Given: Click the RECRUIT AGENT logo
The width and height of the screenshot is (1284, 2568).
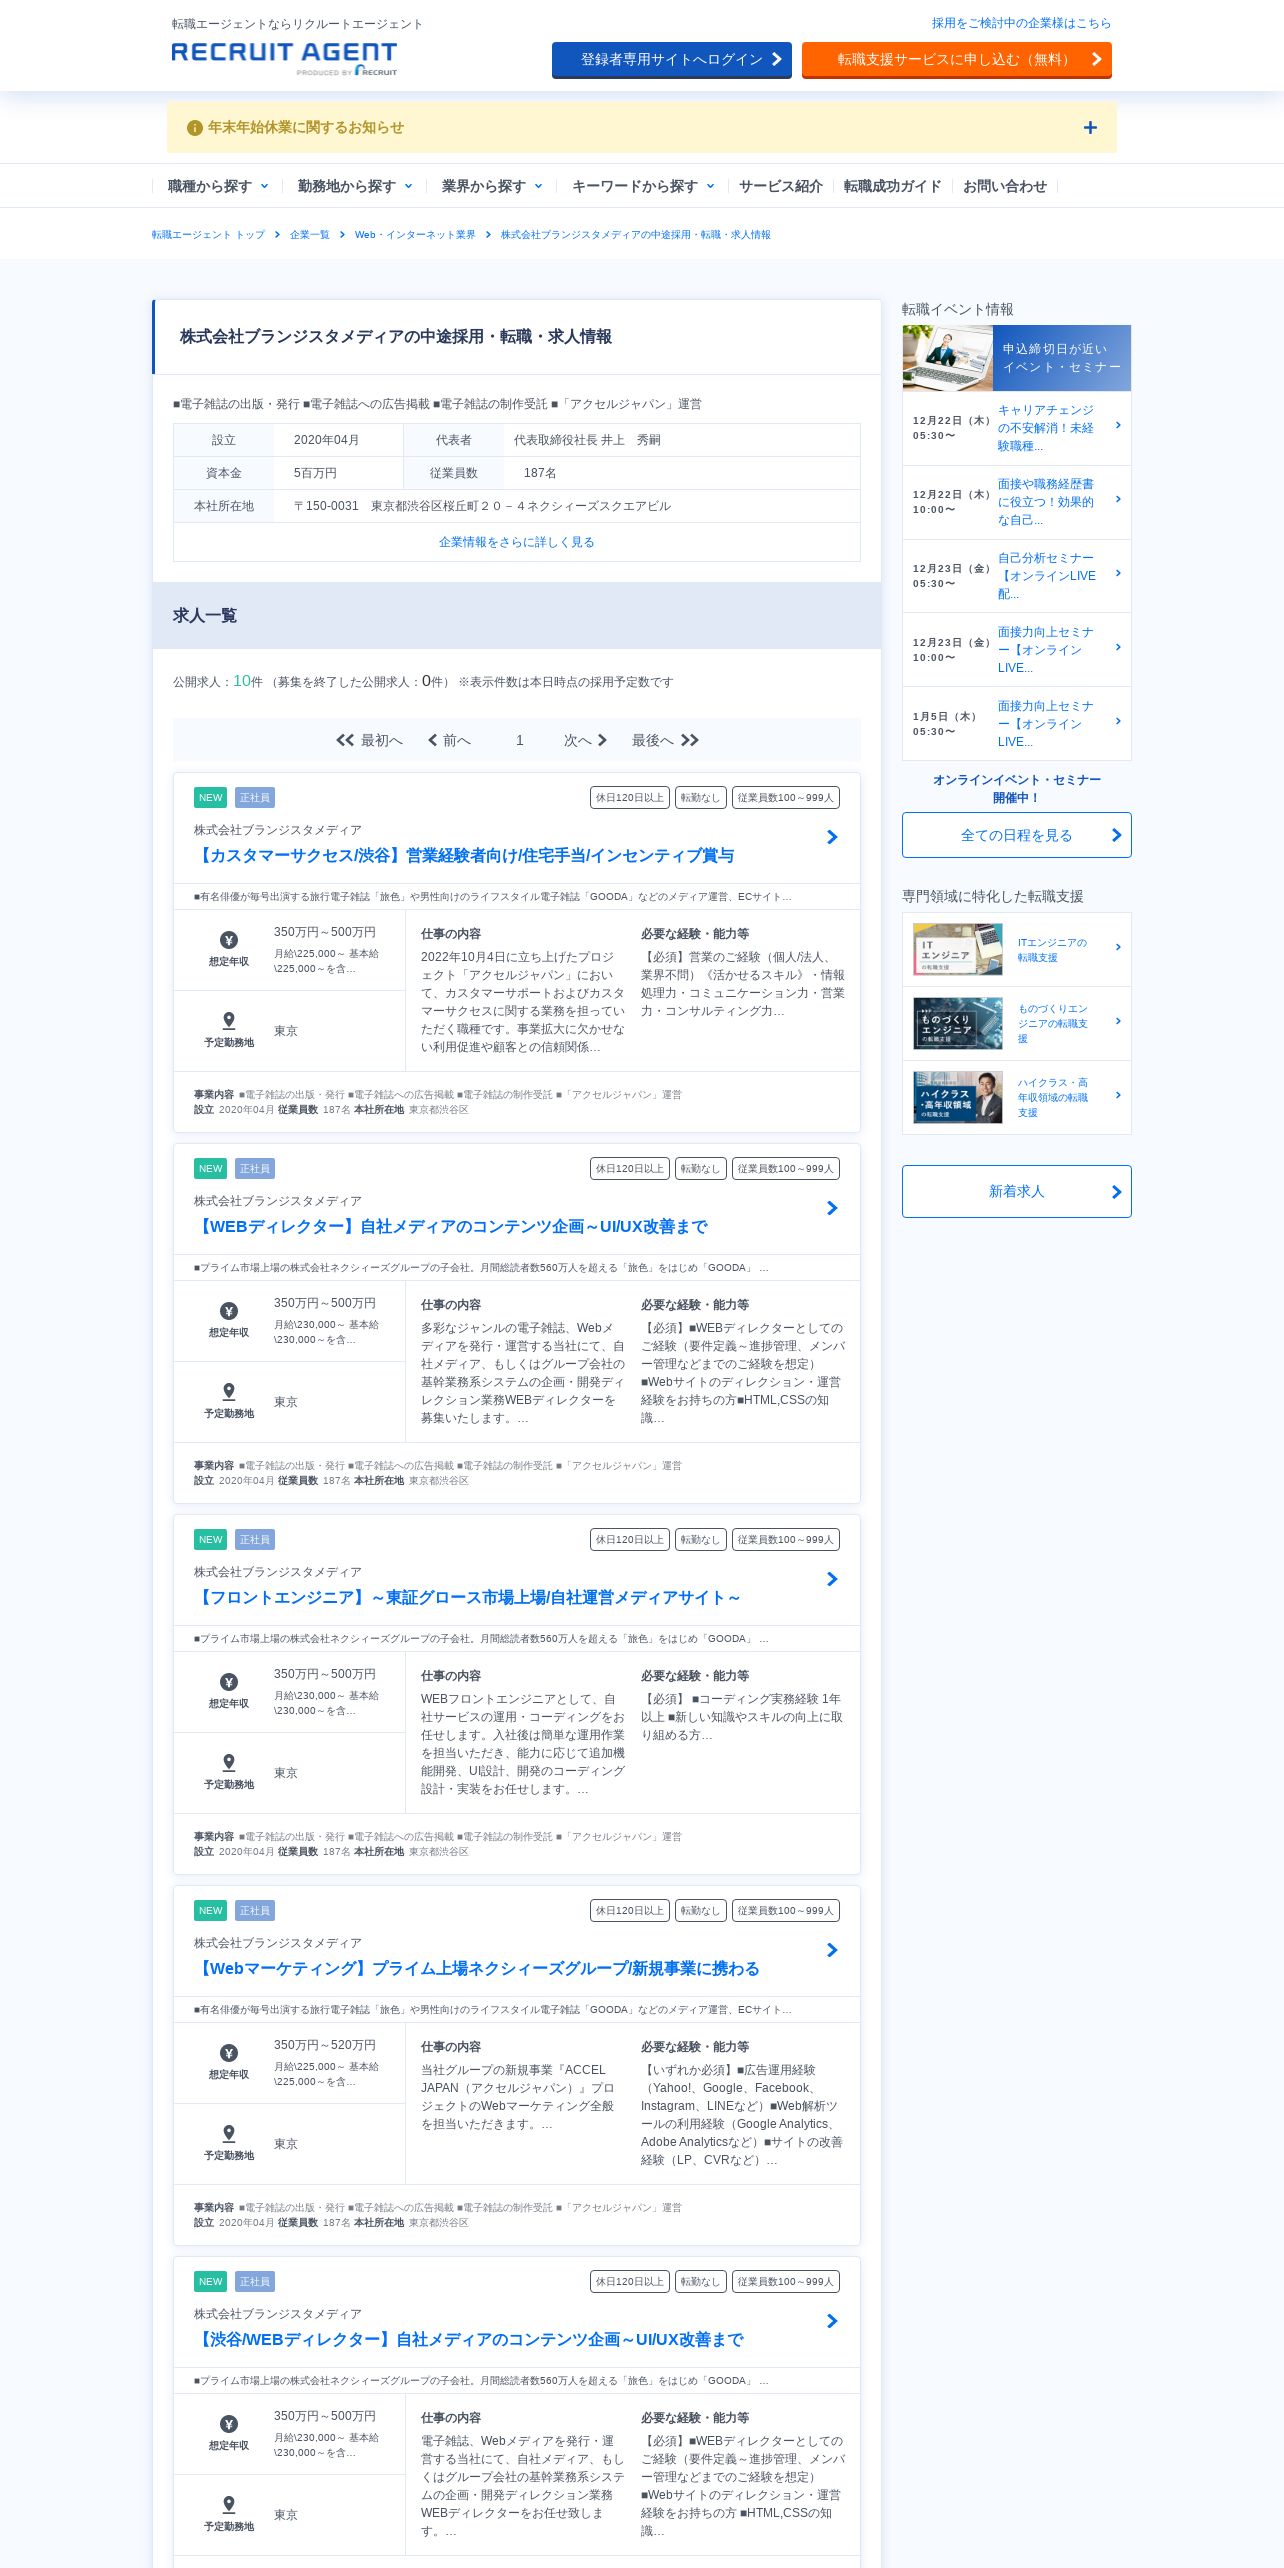Looking at the screenshot, I should coord(284,58).
